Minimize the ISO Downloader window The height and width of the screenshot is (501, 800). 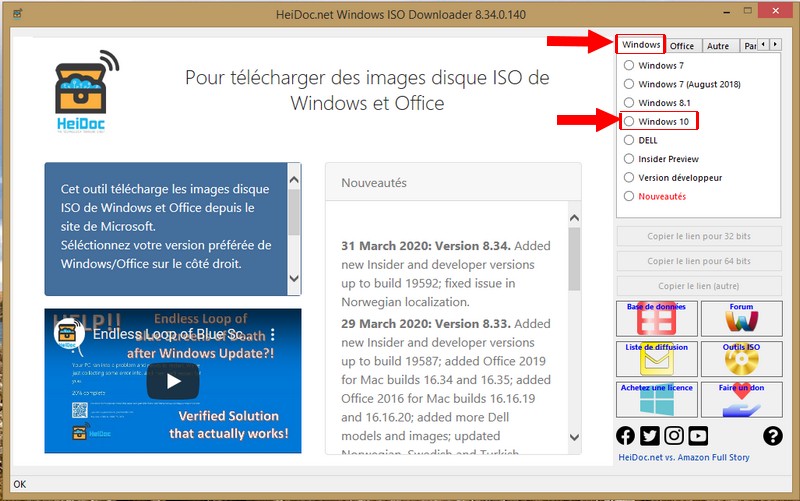[x=727, y=11]
